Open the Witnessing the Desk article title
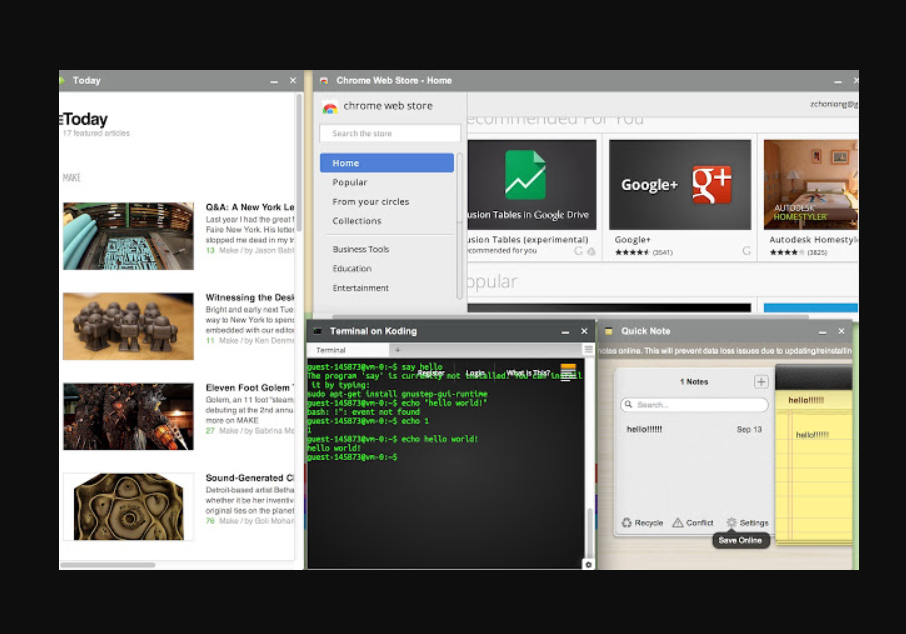 click(250, 298)
